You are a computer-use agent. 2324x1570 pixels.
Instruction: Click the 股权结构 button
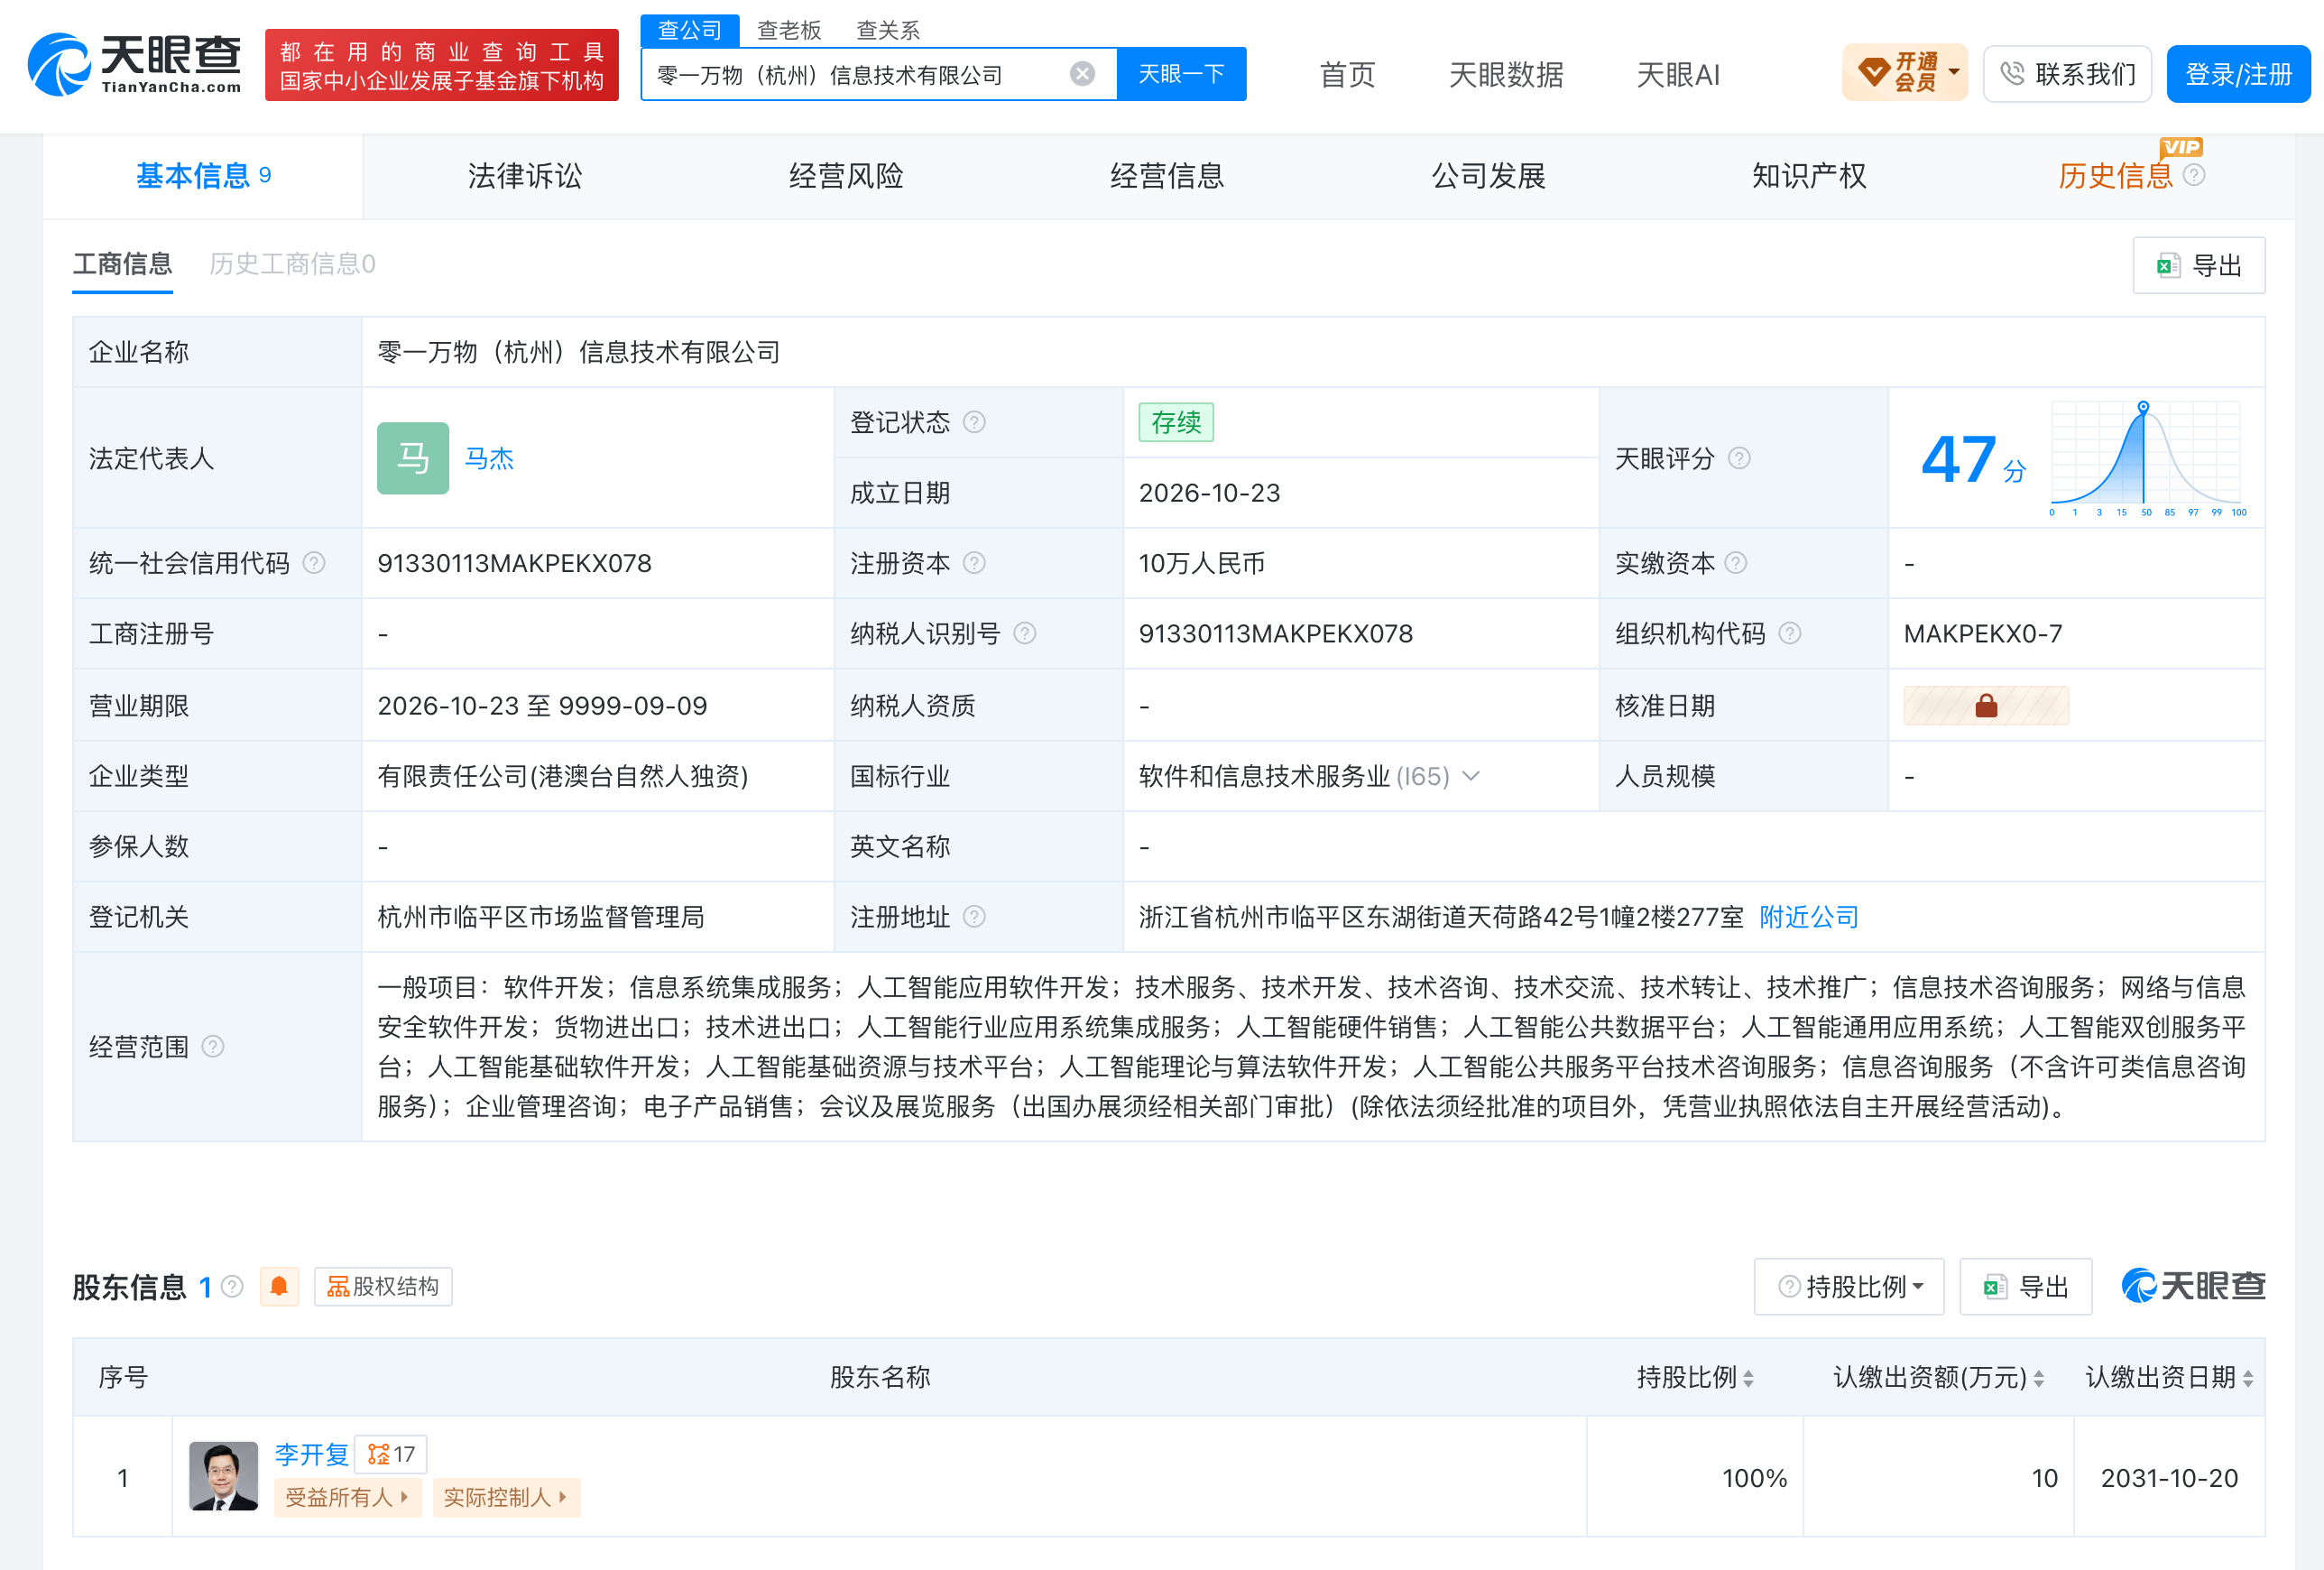point(383,1286)
